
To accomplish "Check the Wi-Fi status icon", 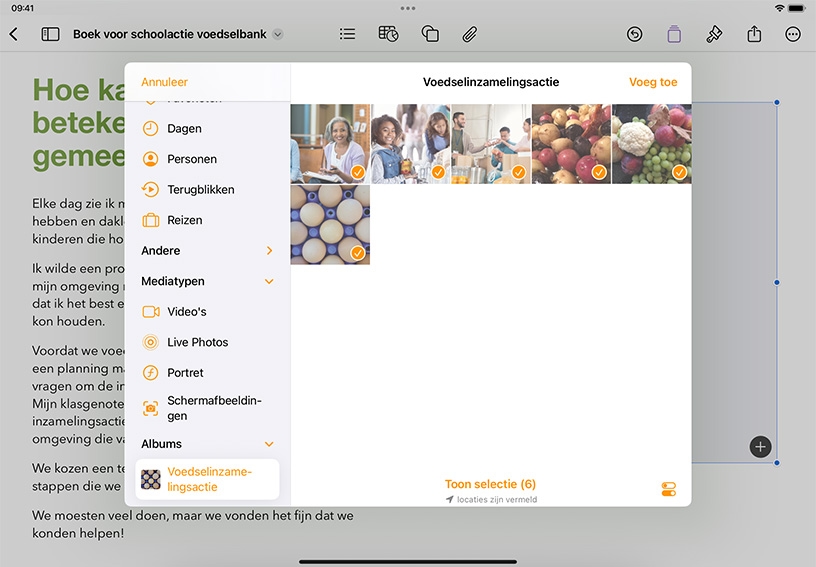I will [779, 8].
